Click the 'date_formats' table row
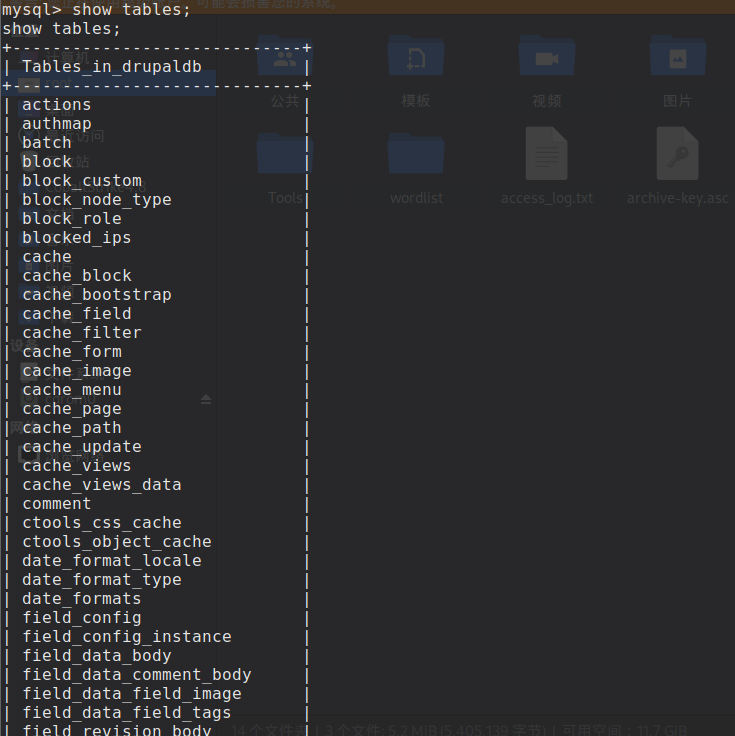The height and width of the screenshot is (736, 735). coord(156,599)
